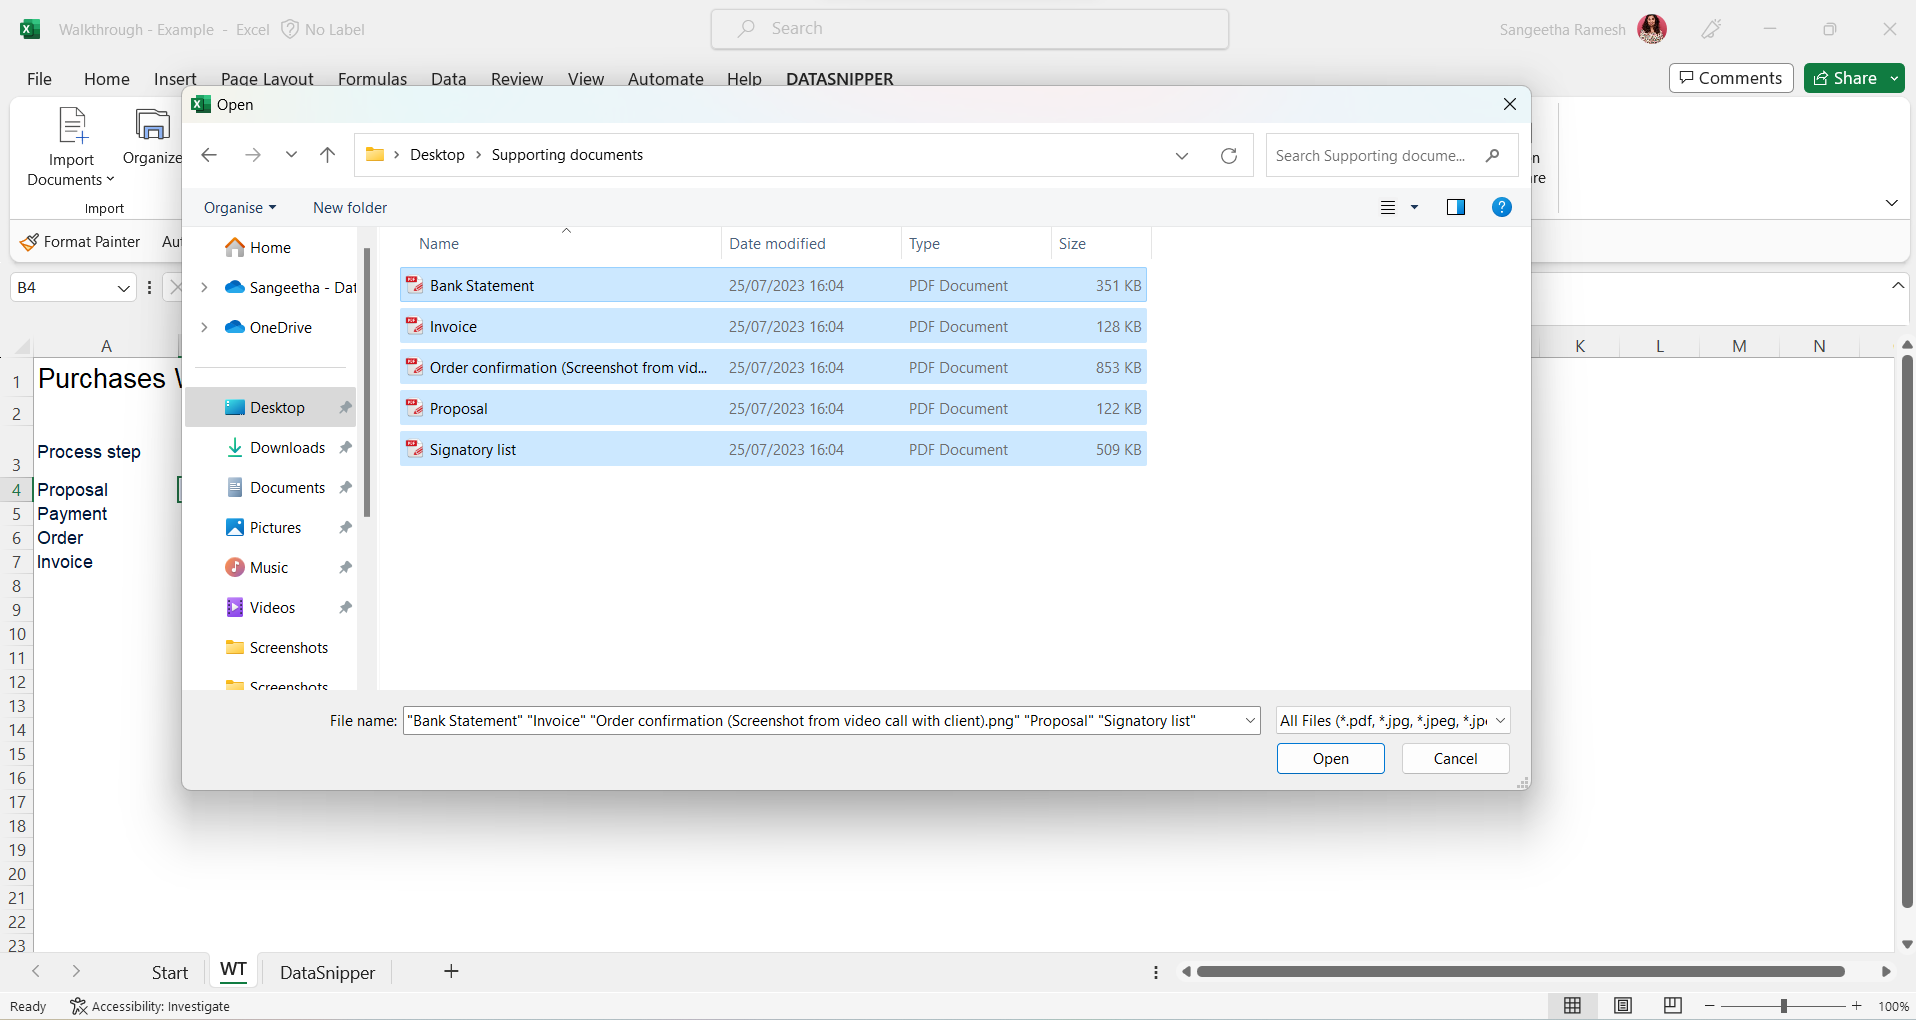Expand the file name history dropdown
The image size is (1916, 1020).
click(1249, 720)
